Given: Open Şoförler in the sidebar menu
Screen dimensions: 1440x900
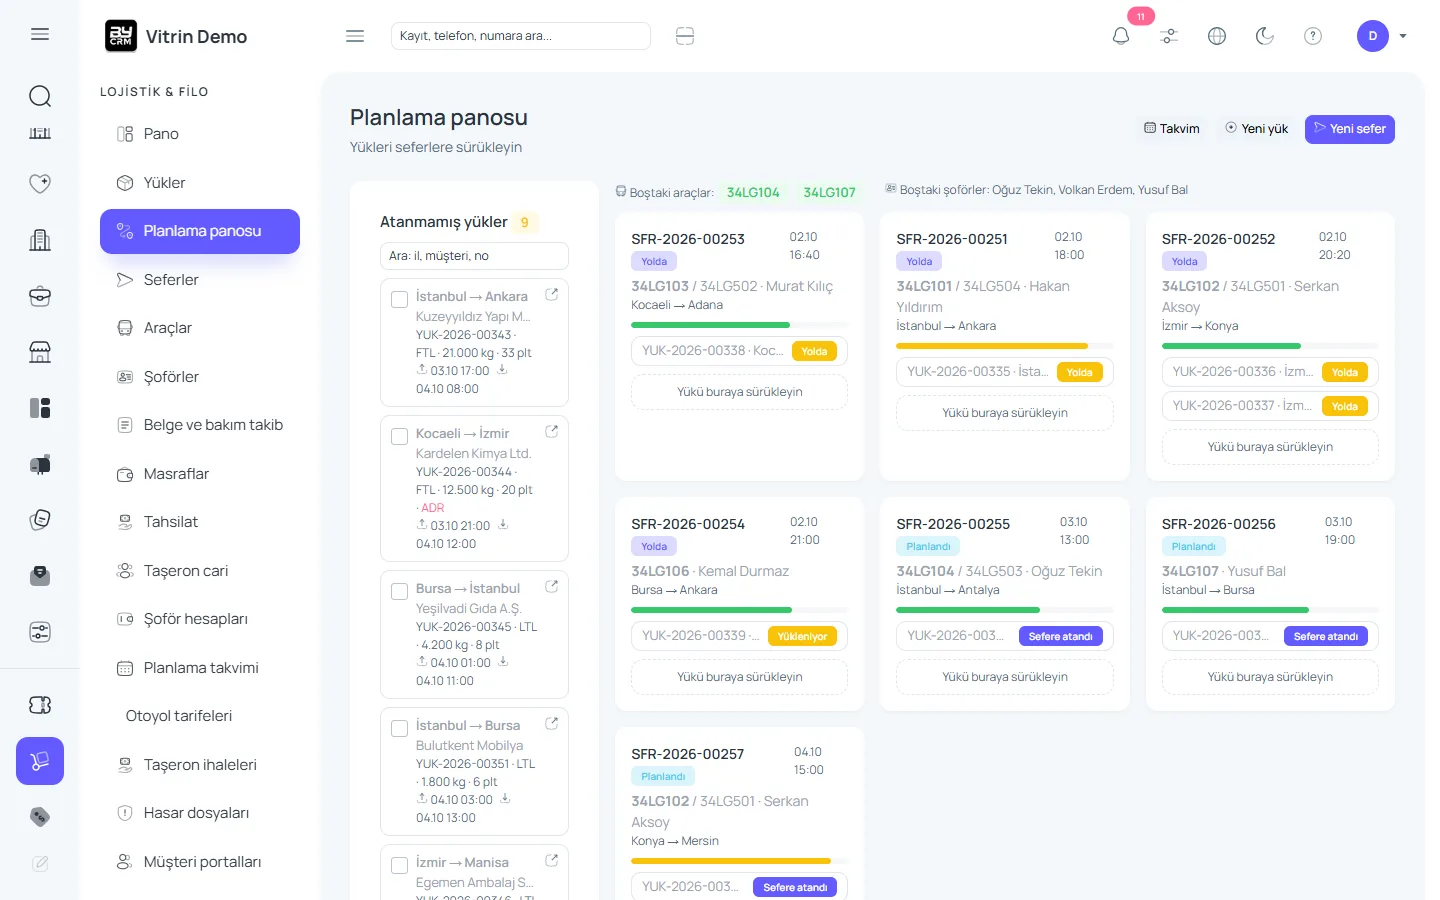Looking at the screenshot, I should (200, 377).
